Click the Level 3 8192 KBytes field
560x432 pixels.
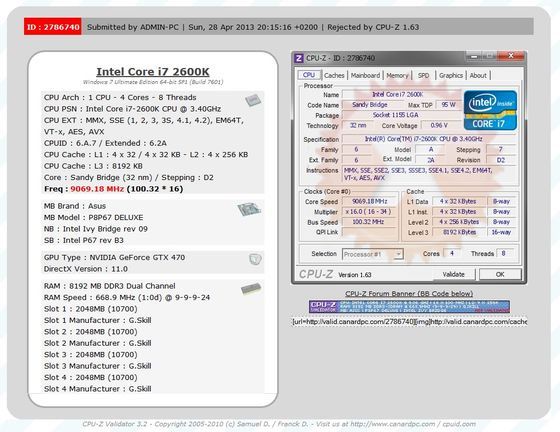pos(459,232)
